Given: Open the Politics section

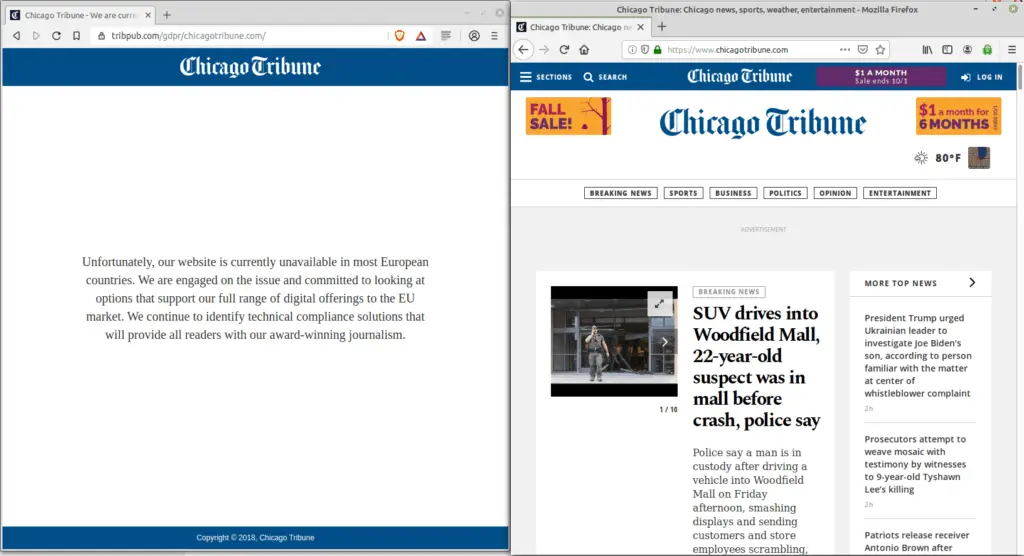Looking at the screenshot, I should 785,193.
